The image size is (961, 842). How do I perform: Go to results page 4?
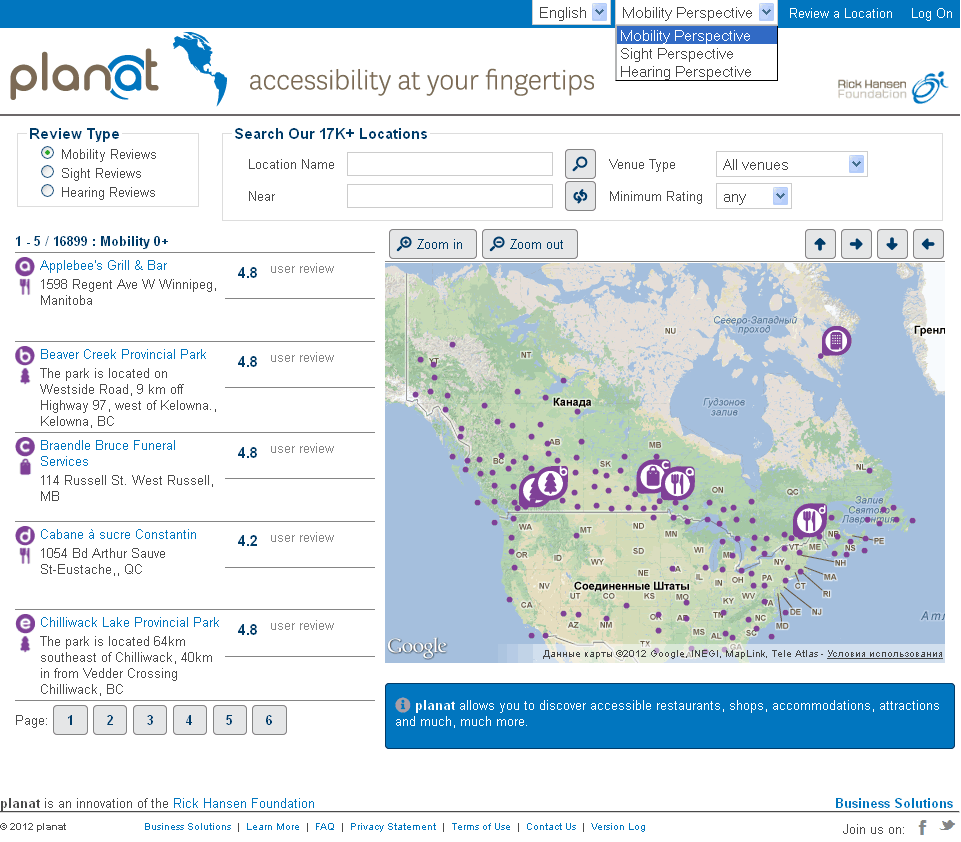(x=189, y=720)
